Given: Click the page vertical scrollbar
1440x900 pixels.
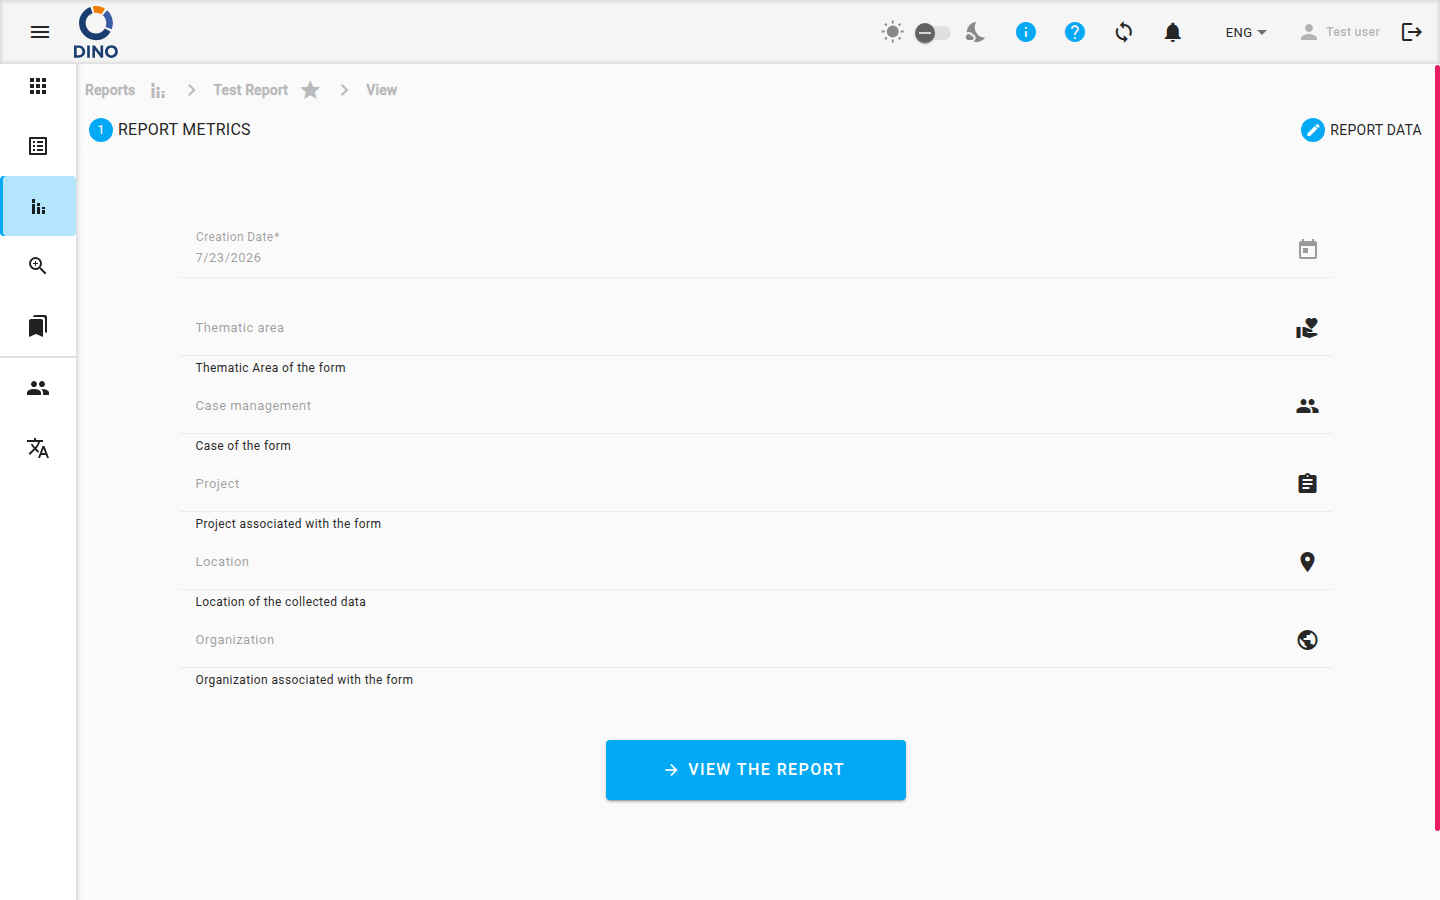Looking at the screenshot, I should (1437, 448).
